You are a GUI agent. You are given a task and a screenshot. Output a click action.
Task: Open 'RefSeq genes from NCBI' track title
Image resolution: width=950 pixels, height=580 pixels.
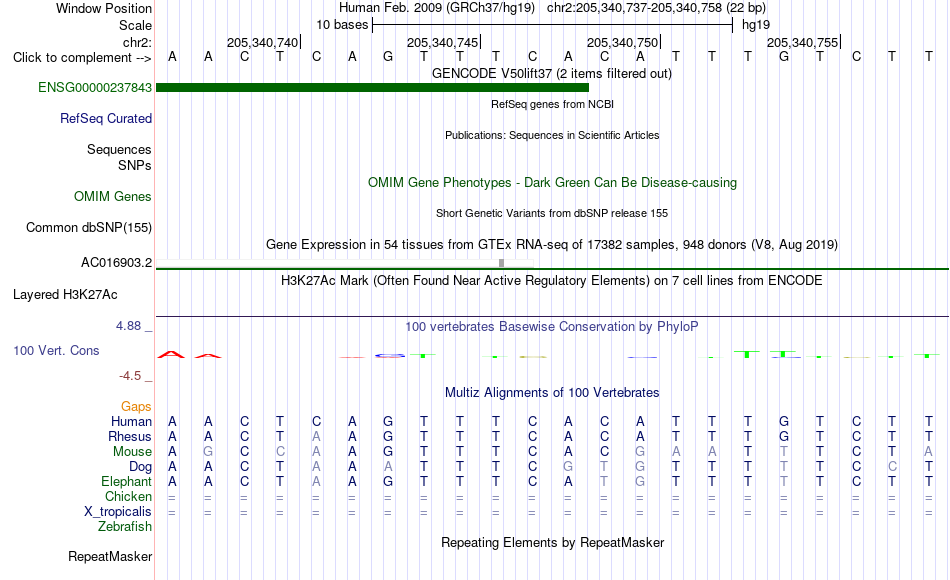[x=552, y=104]
